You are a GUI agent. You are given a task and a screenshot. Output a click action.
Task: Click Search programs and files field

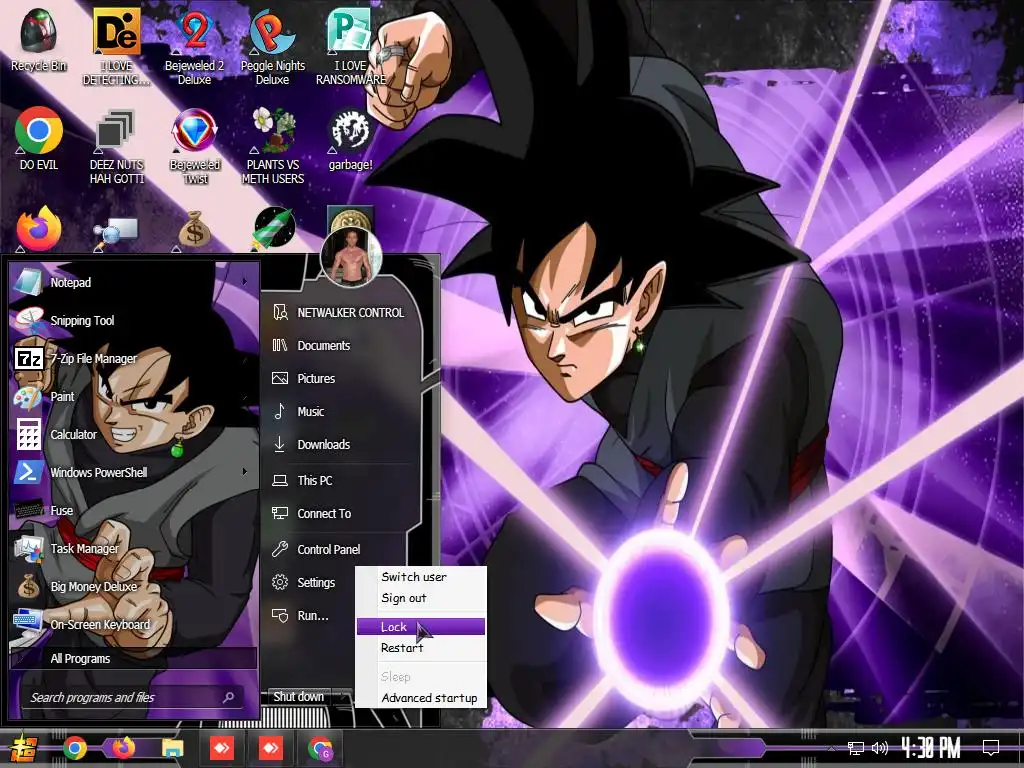131,697
